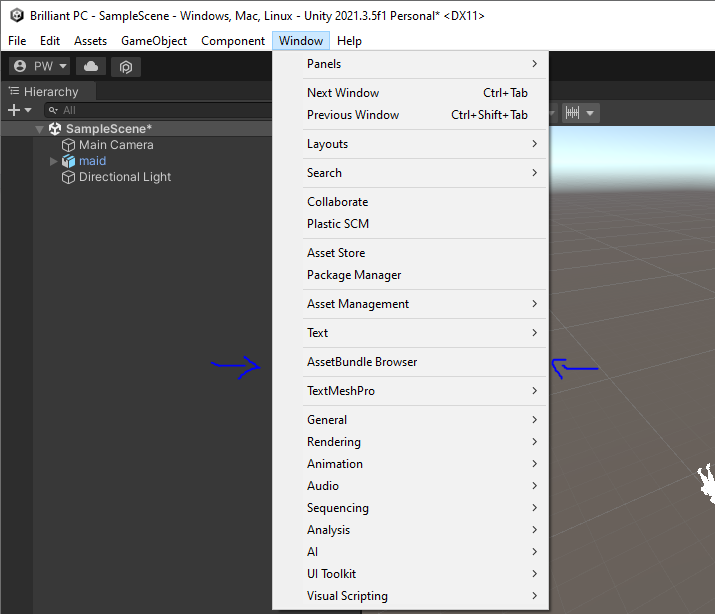The width and height of the screenshot is (715, 614).
Task: Open Package Manager
Action: (410, 275)
